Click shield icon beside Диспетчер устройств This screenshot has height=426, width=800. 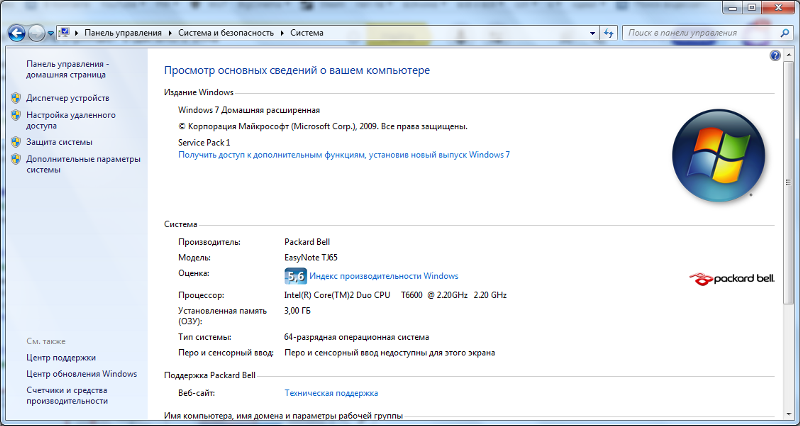coord(15,98)
